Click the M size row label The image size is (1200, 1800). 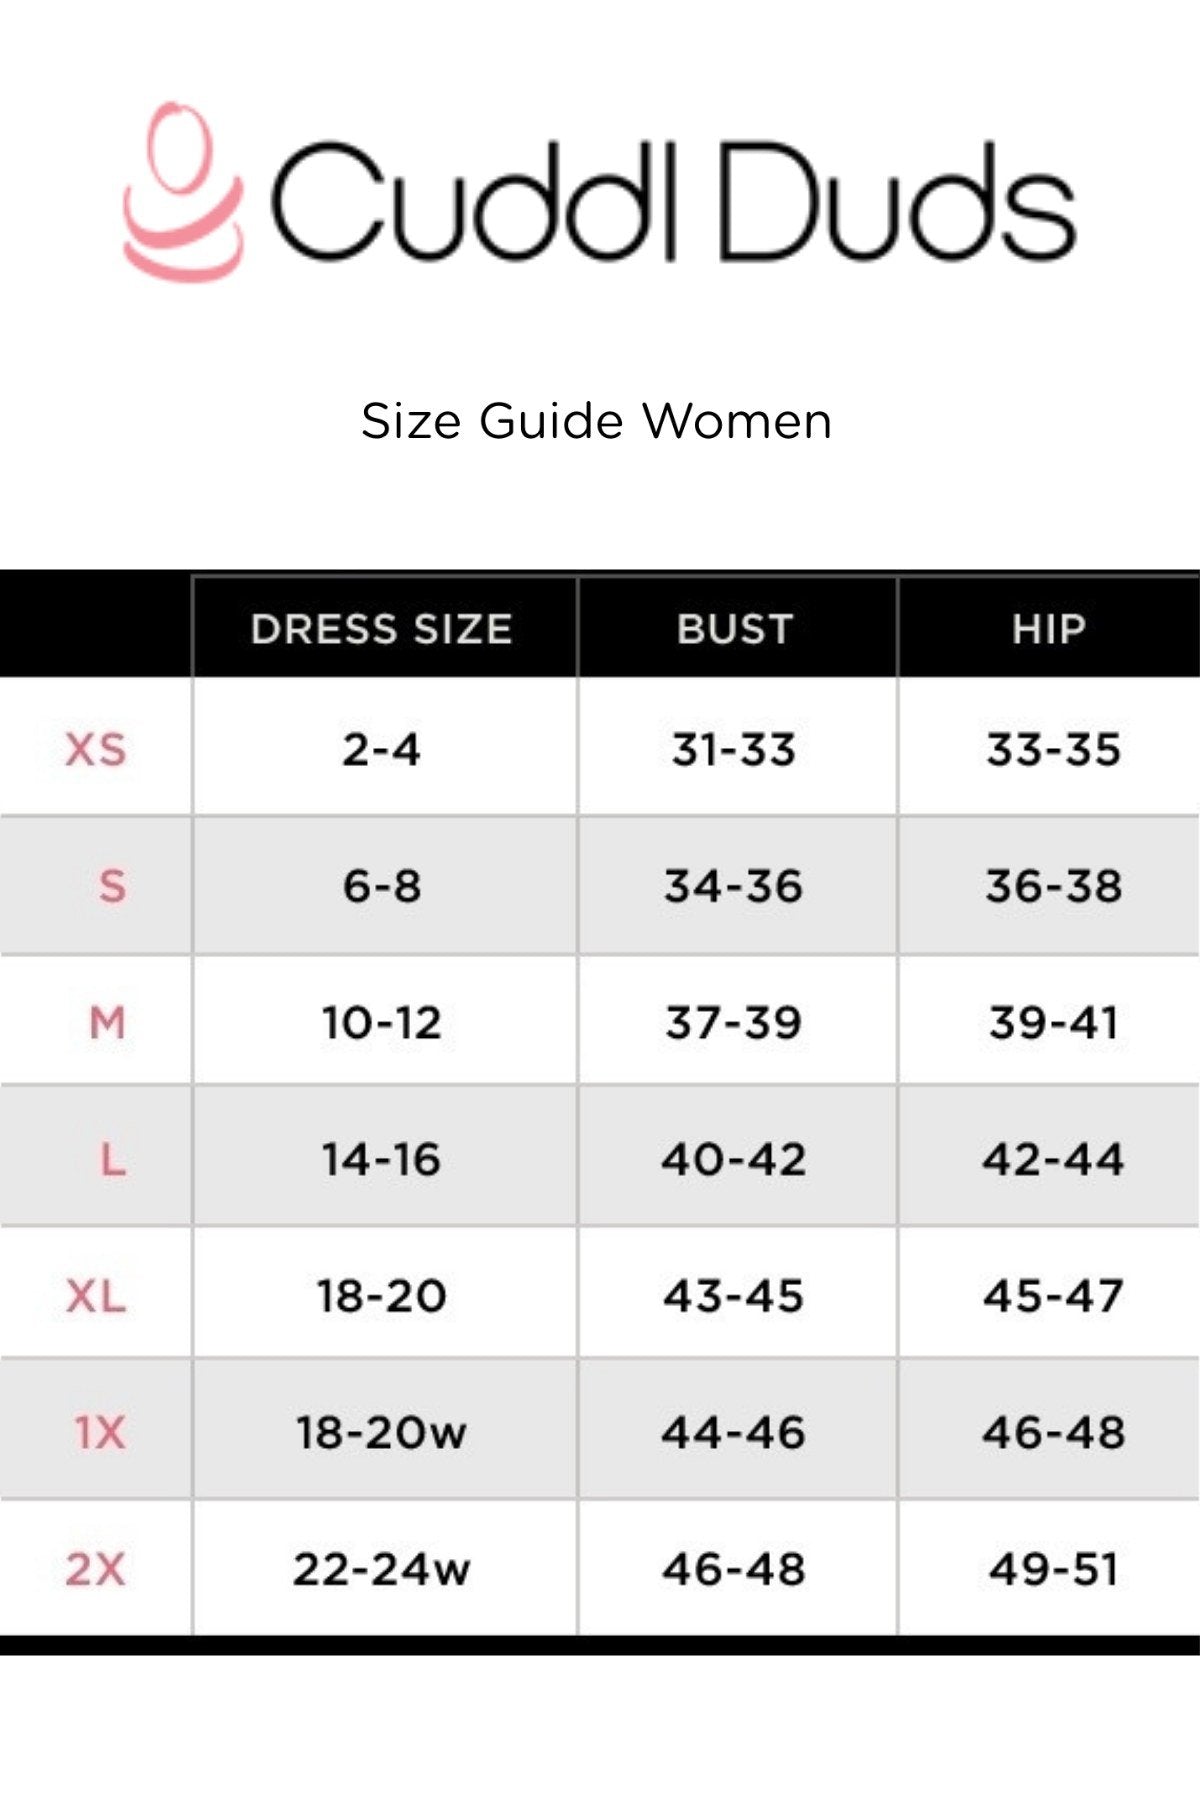click(107, 1022)
